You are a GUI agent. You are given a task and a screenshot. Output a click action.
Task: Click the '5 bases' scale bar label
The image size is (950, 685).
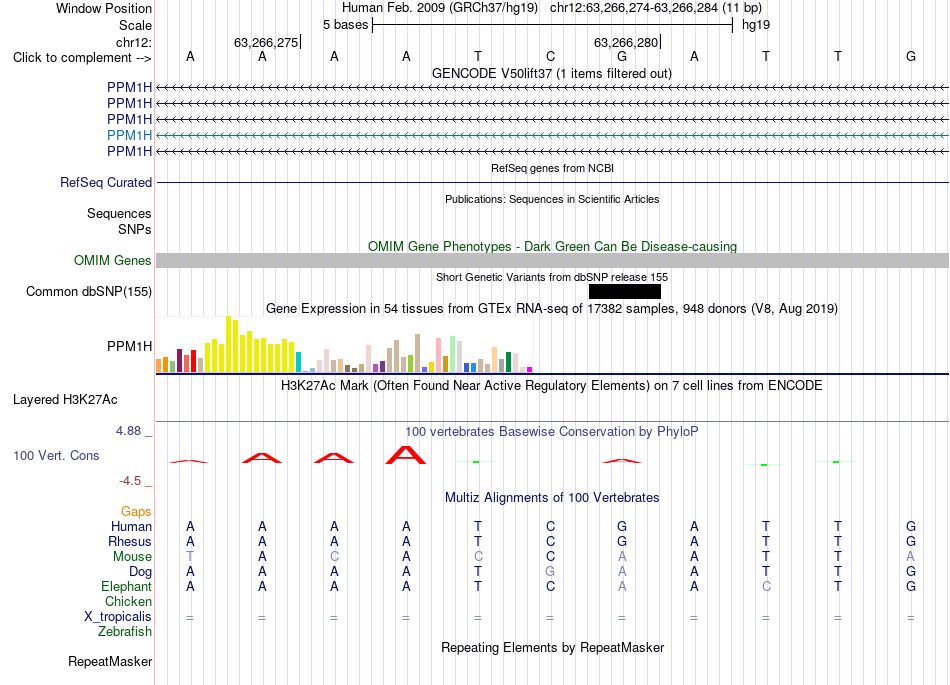tap(345, 25)
